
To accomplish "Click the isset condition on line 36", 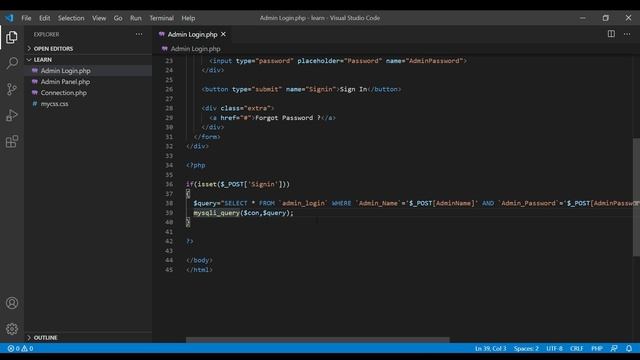I will (238, 184).
